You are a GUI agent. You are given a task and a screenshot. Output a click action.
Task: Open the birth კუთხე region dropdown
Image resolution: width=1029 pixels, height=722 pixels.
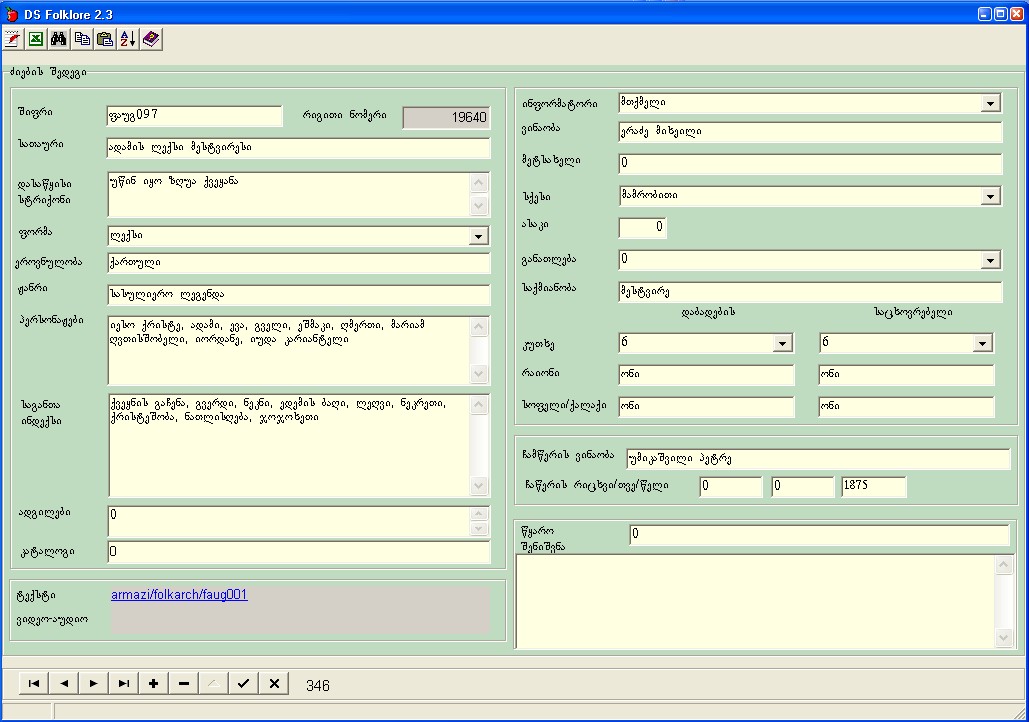pyautogui.click(x=782, y=343)
